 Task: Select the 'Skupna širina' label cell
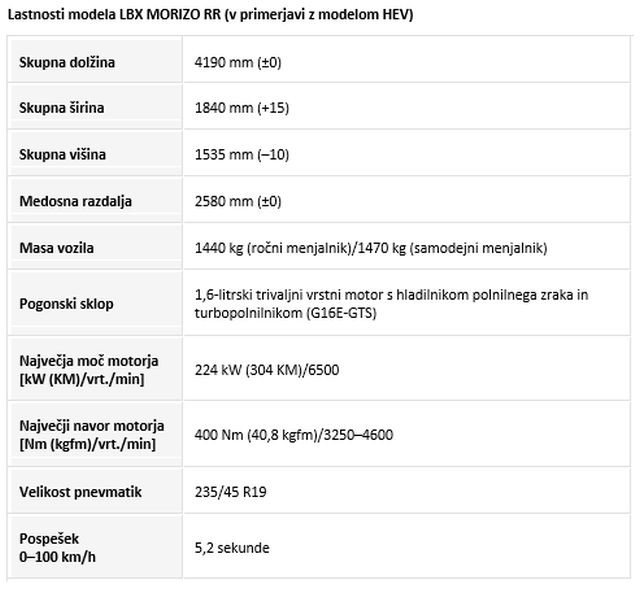62,108
